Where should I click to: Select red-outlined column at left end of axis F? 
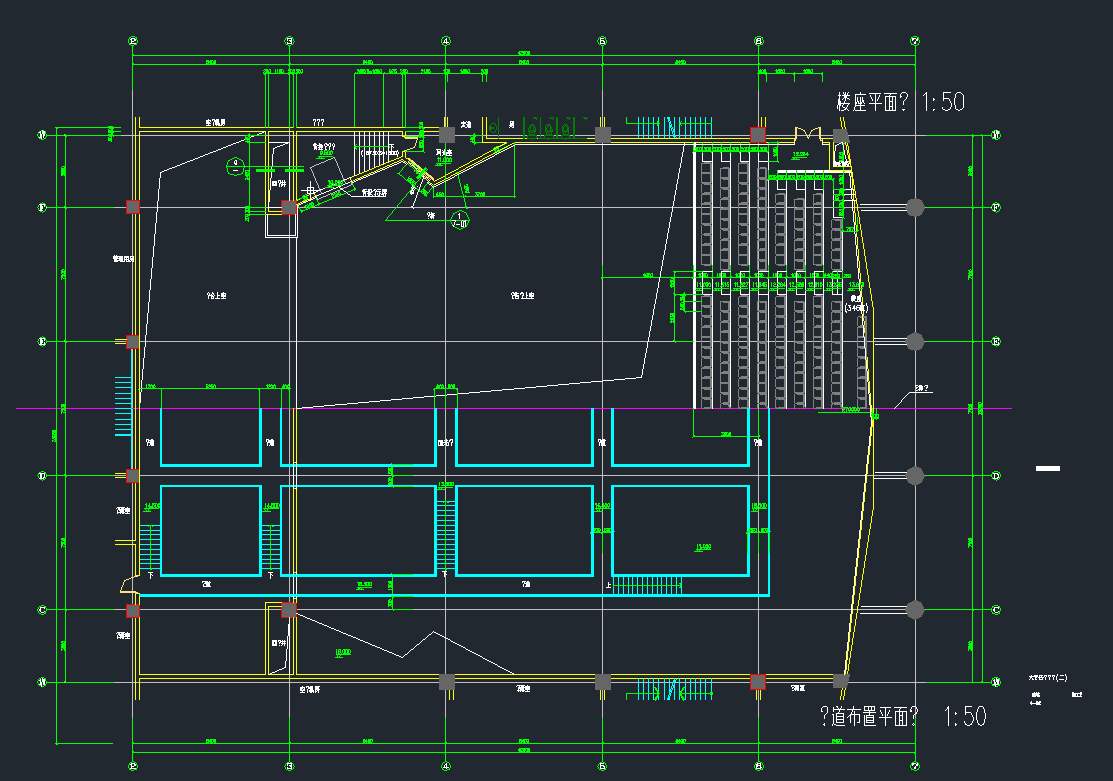pyautogui.click(x=132, y=207)
